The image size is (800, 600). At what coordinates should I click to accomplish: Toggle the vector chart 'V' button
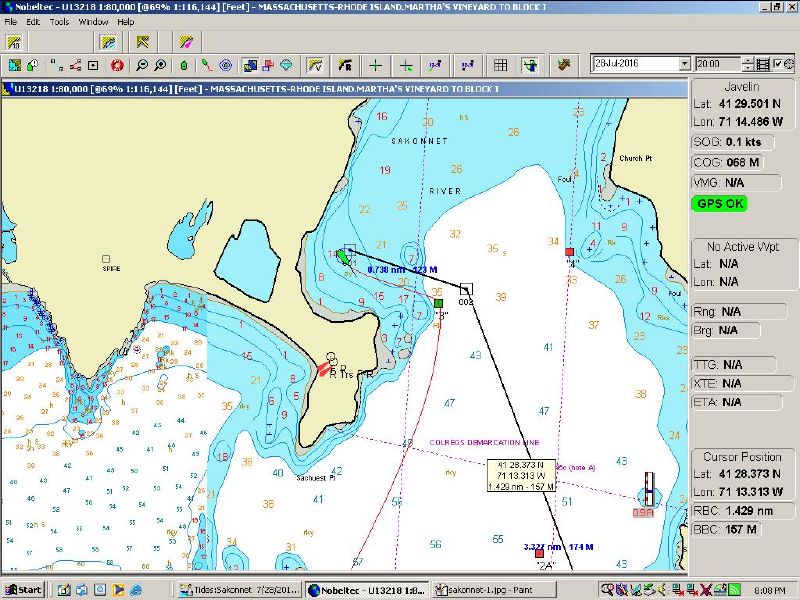315,65
